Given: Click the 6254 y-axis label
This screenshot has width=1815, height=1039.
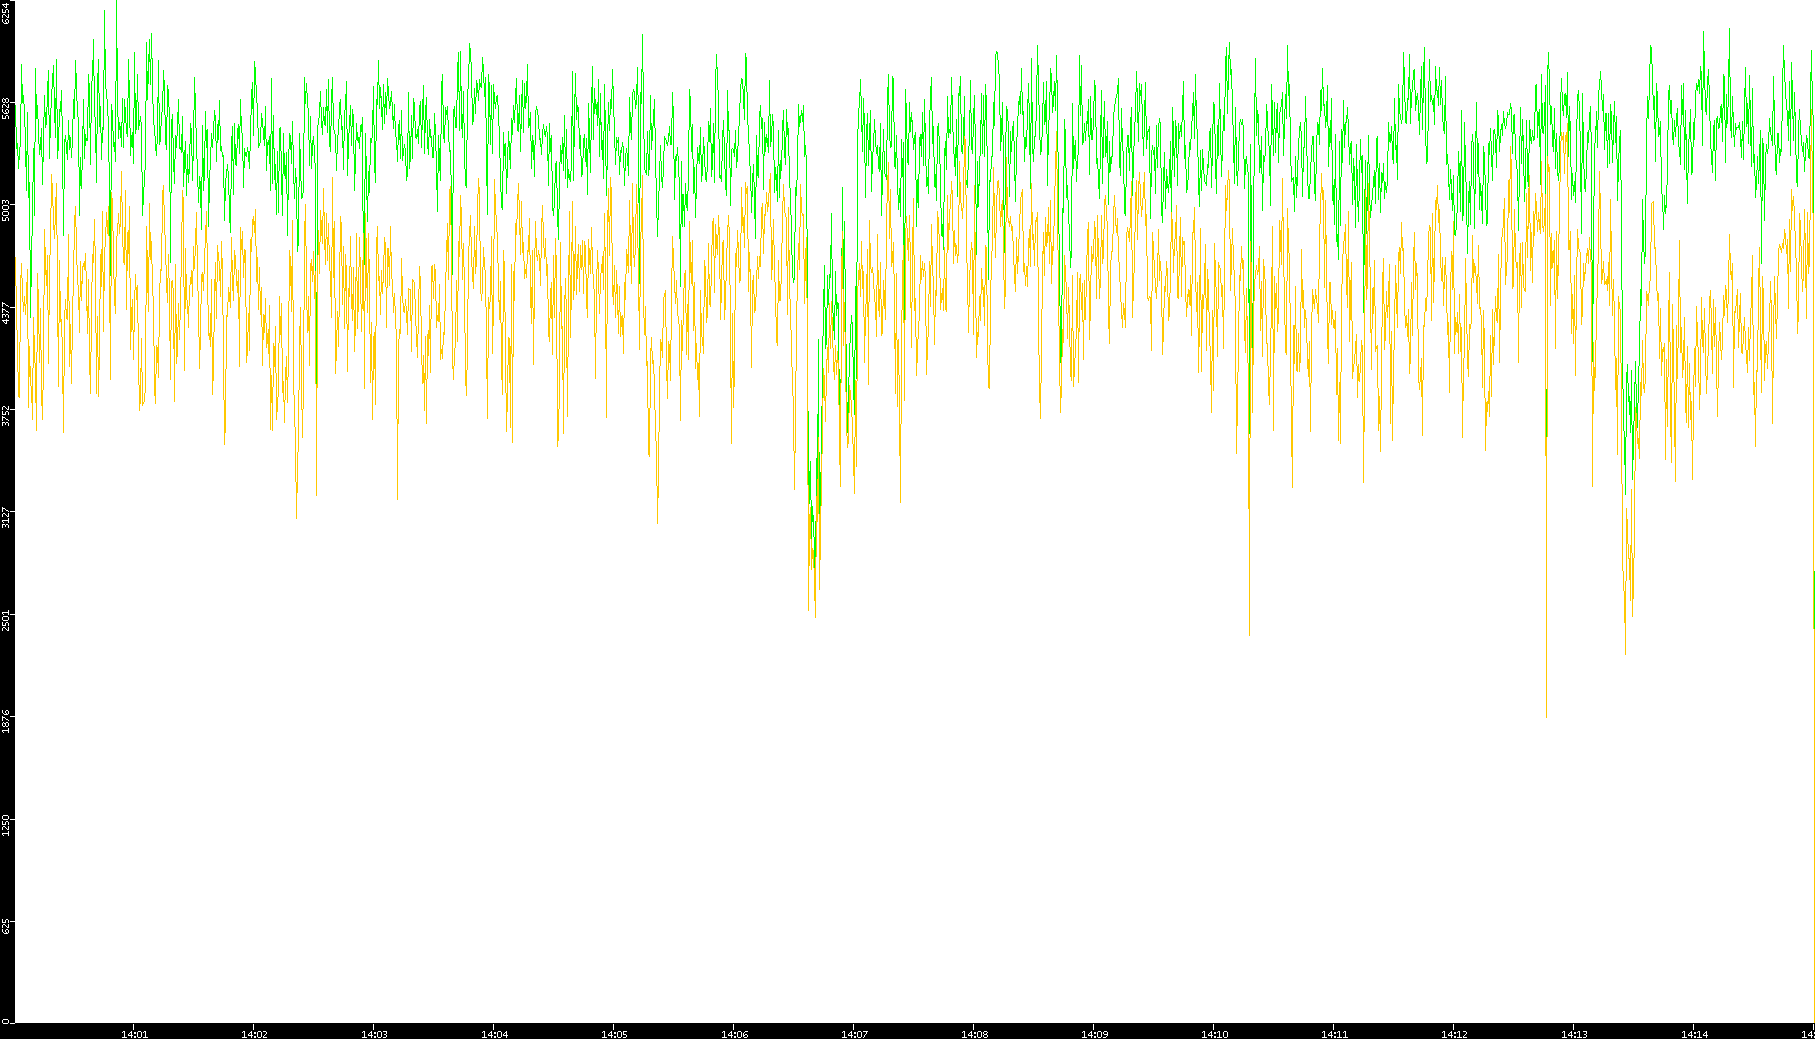Looking at the screenshot, I should coord(6,13).
